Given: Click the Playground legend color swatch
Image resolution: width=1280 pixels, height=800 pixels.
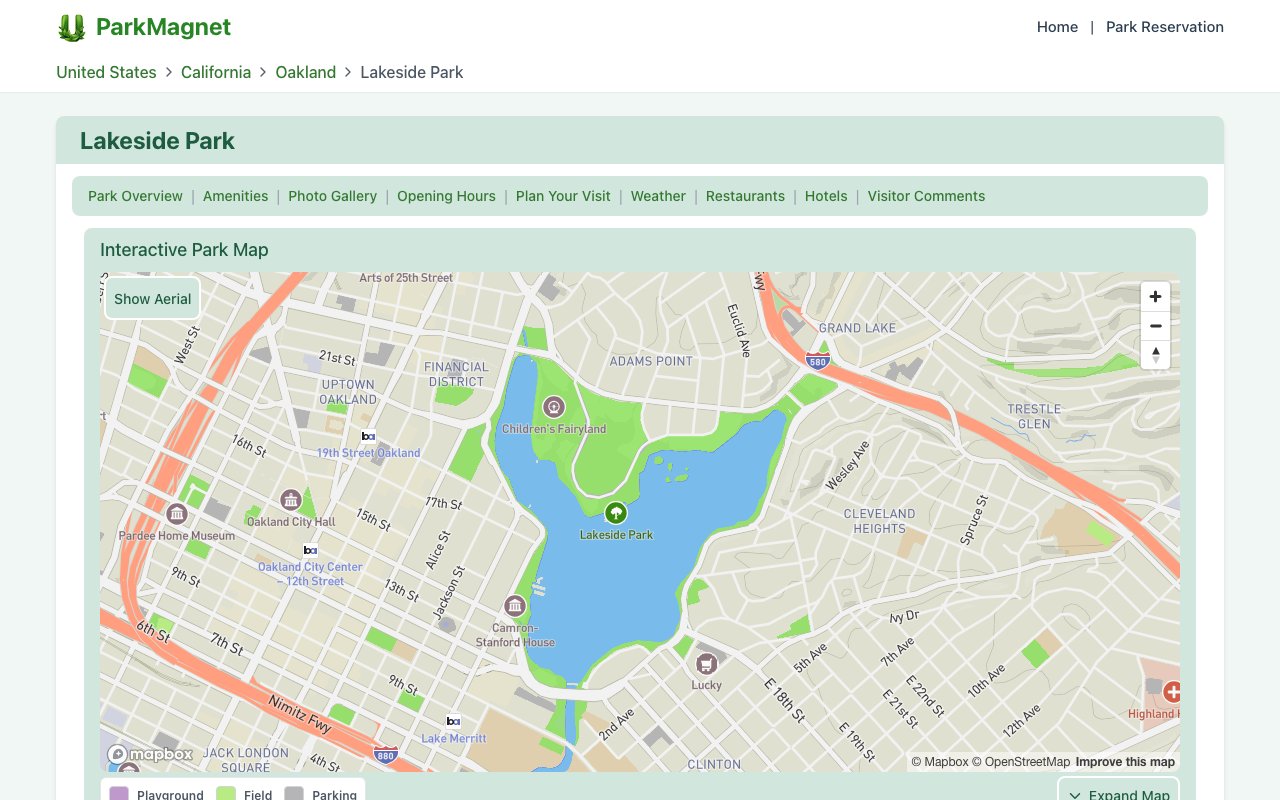Looking at the screenshot, I should pyautogui.click(x=119, y=795).
